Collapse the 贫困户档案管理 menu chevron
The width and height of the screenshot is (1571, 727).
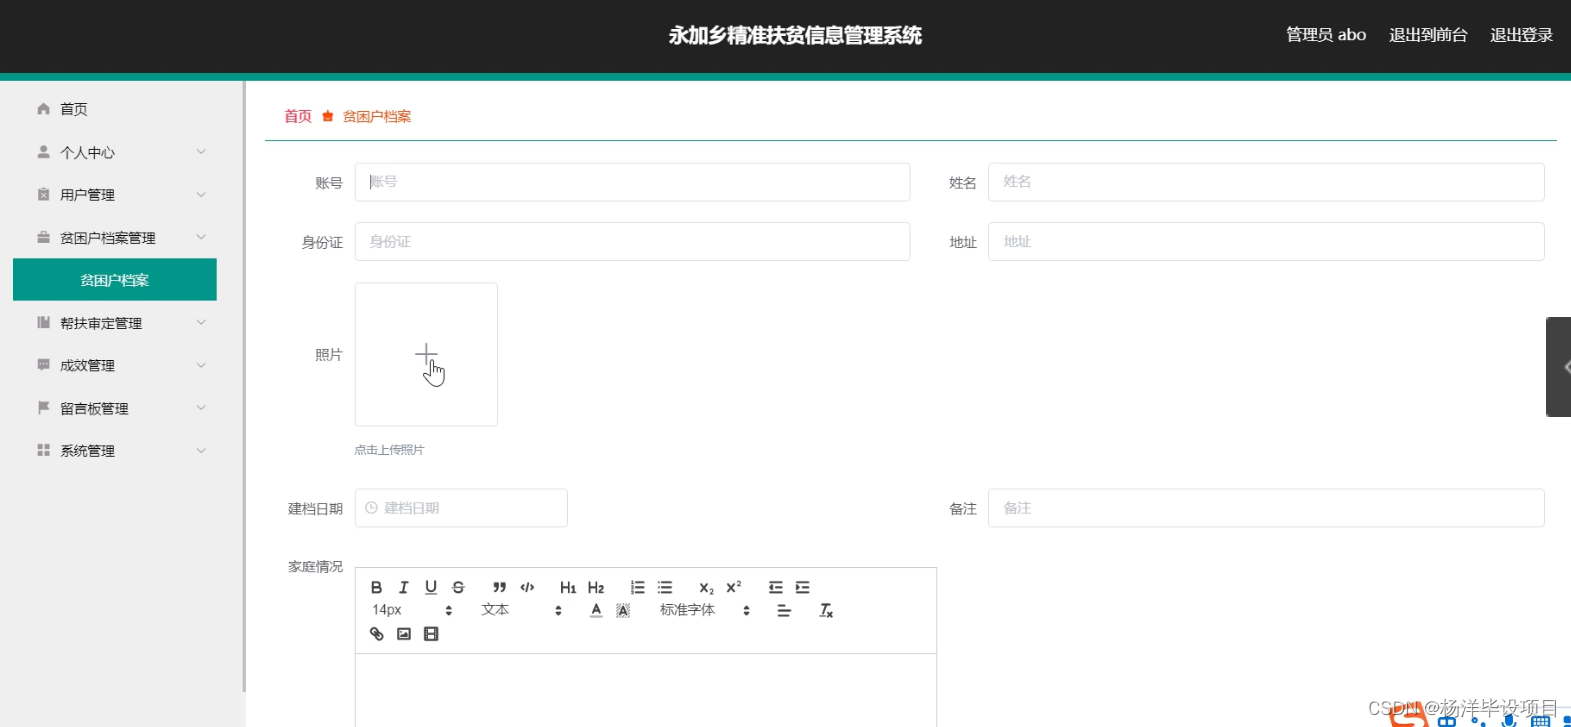(x=201, y=237)
